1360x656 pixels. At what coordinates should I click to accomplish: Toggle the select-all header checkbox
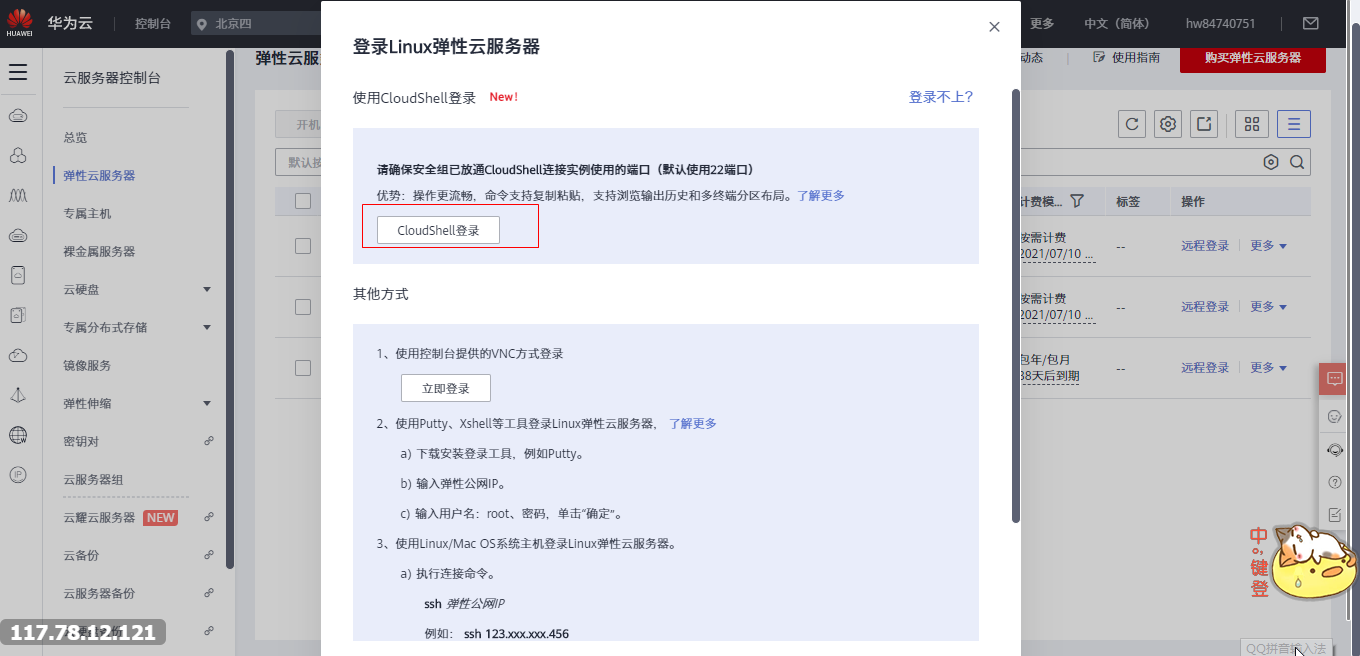303,201
